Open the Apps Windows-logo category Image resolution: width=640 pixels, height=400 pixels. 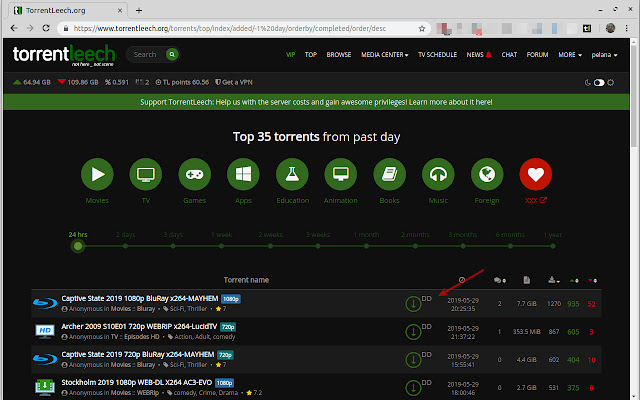(243, 174)
